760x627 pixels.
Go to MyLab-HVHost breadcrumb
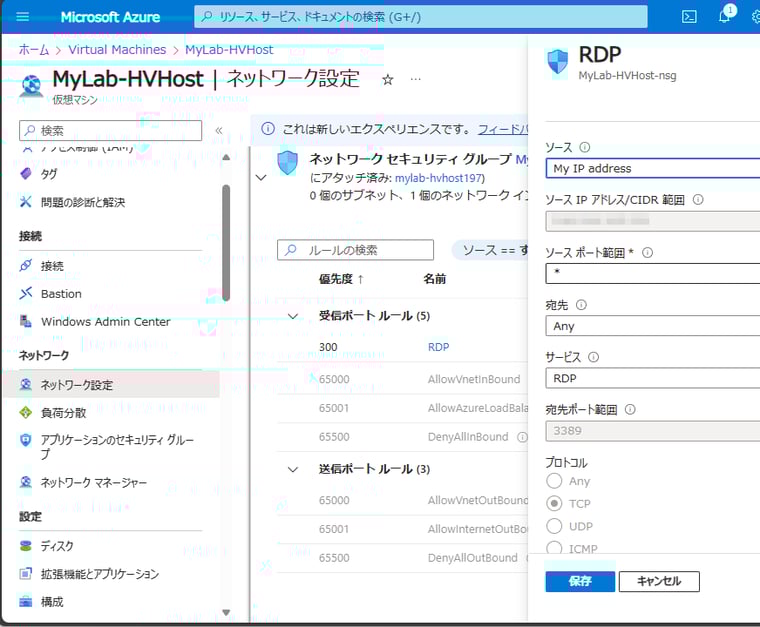click(x=229, y=50)
